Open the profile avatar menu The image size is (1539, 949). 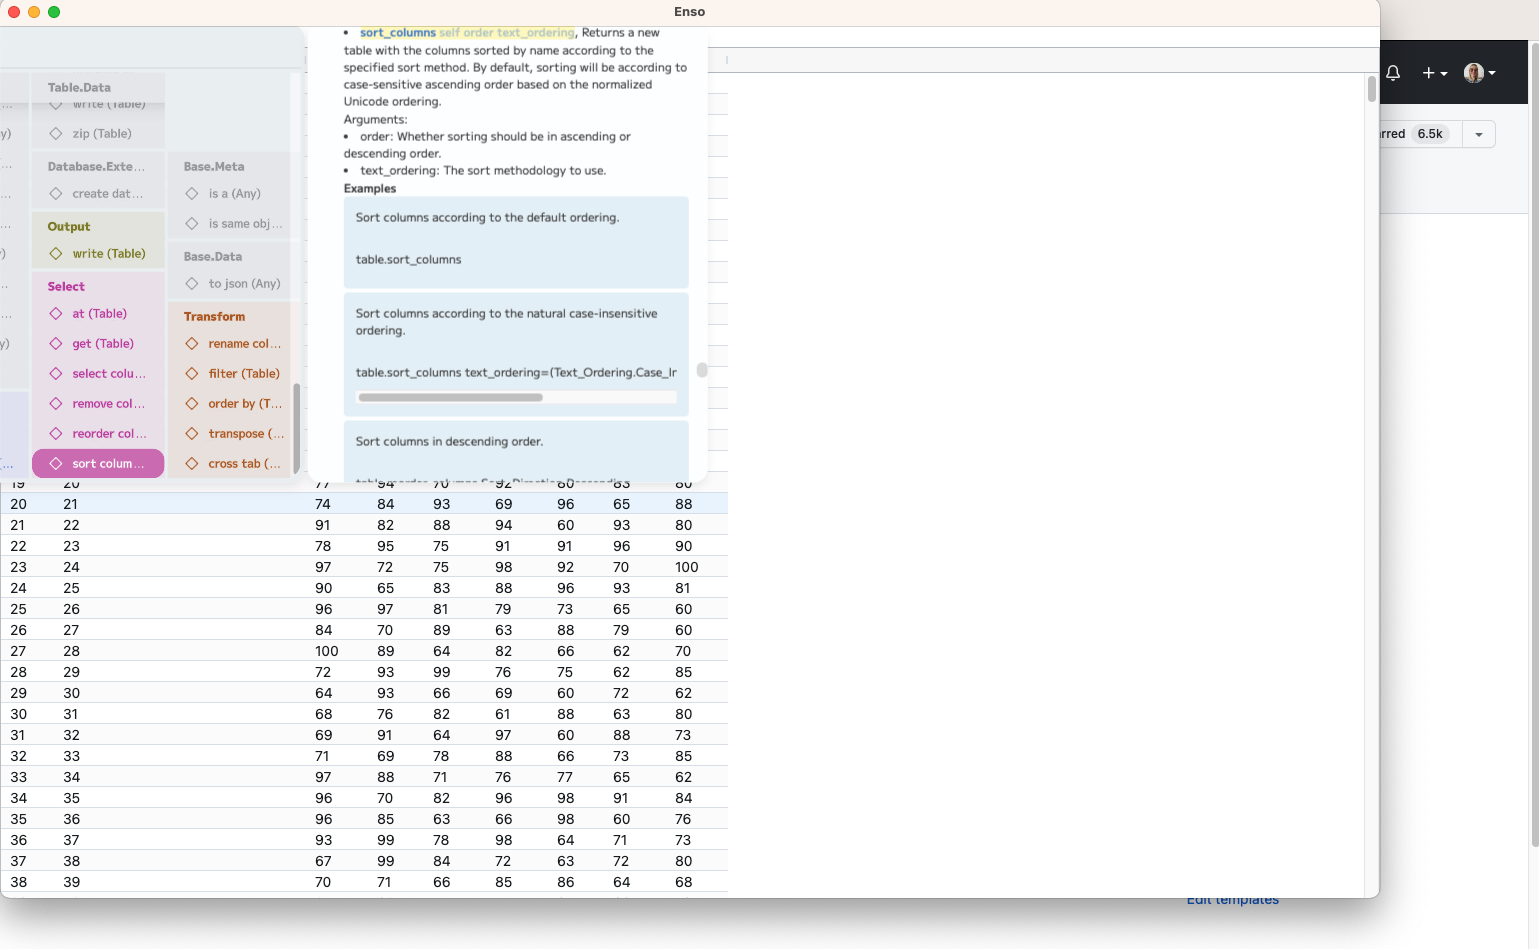pos(1477,72)
